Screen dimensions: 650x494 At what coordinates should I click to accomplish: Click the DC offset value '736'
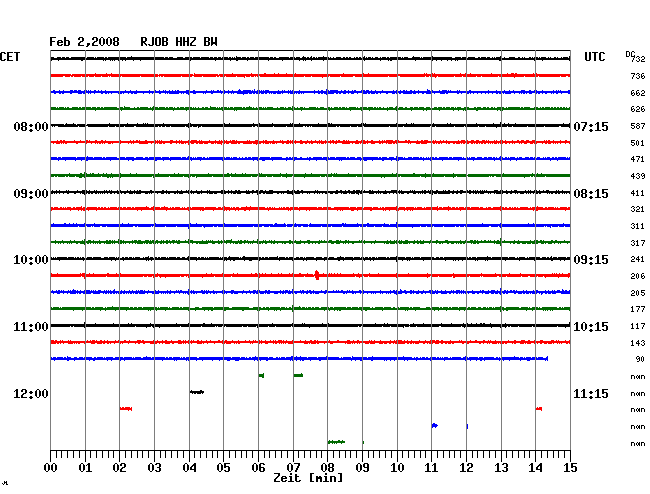[x=638, y=76]
